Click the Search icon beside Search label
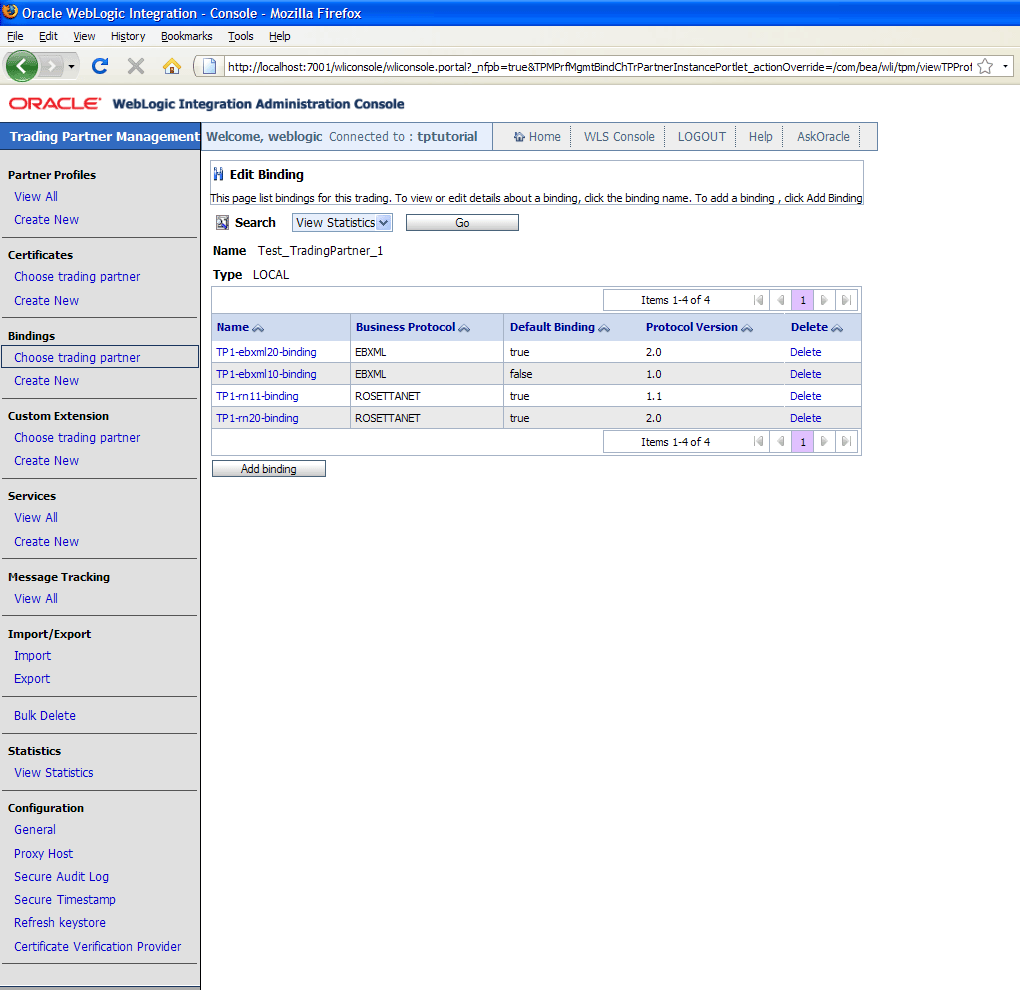The height and width of the screenshot is (990, 1020). (222, 222)
